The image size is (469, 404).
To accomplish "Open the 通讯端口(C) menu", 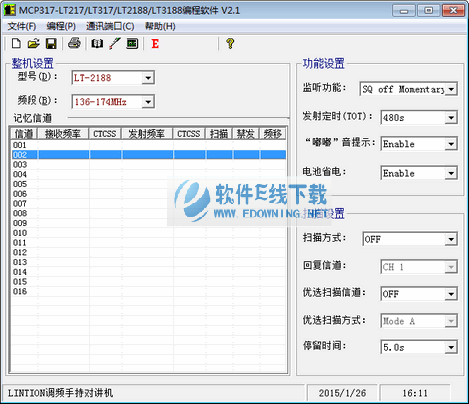I will point(110,26).
